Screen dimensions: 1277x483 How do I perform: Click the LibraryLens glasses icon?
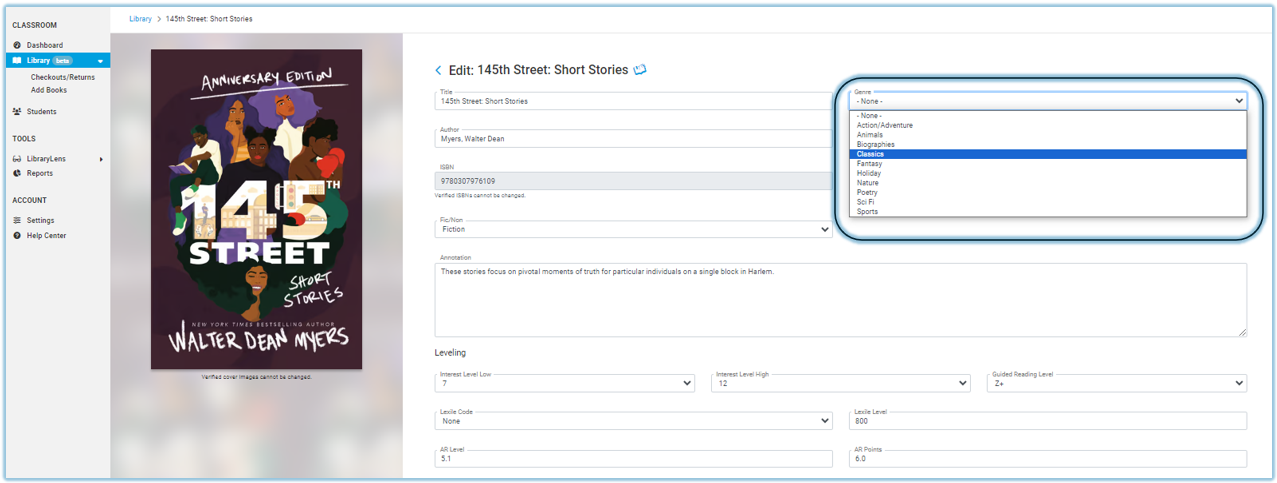pos(17,159)
